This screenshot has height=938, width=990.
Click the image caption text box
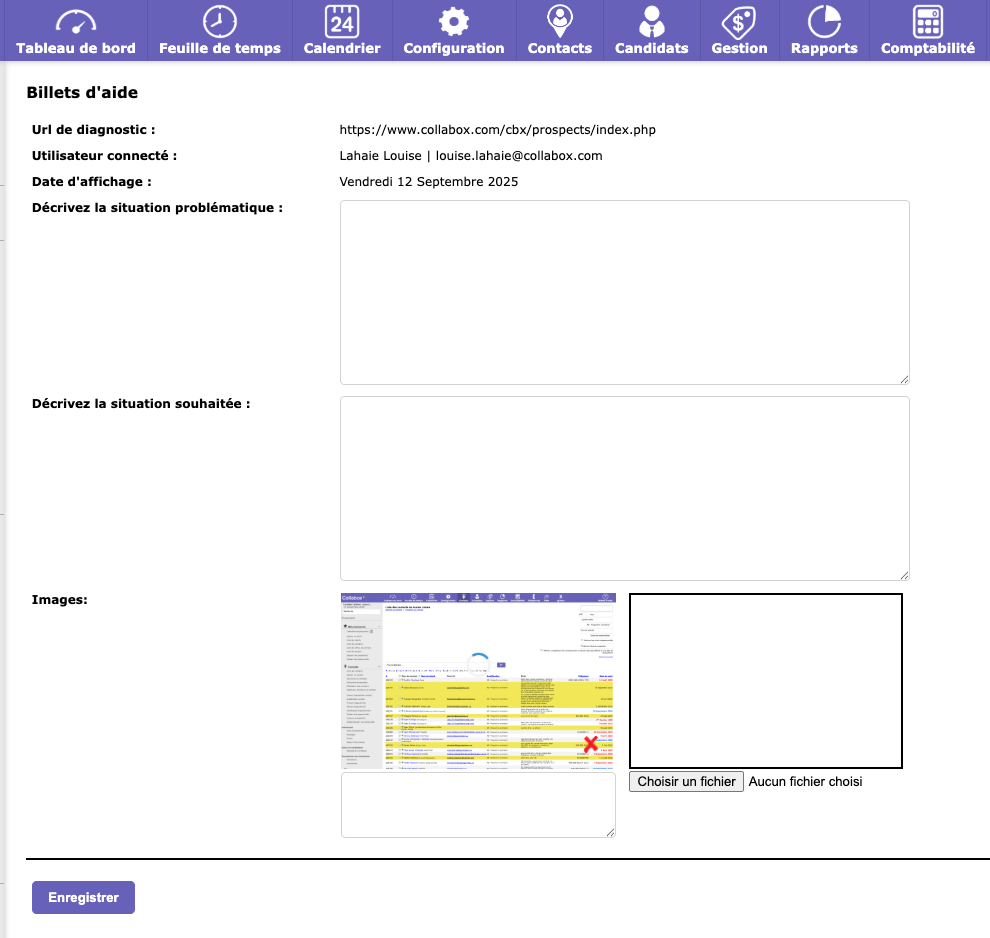point(478,804)
